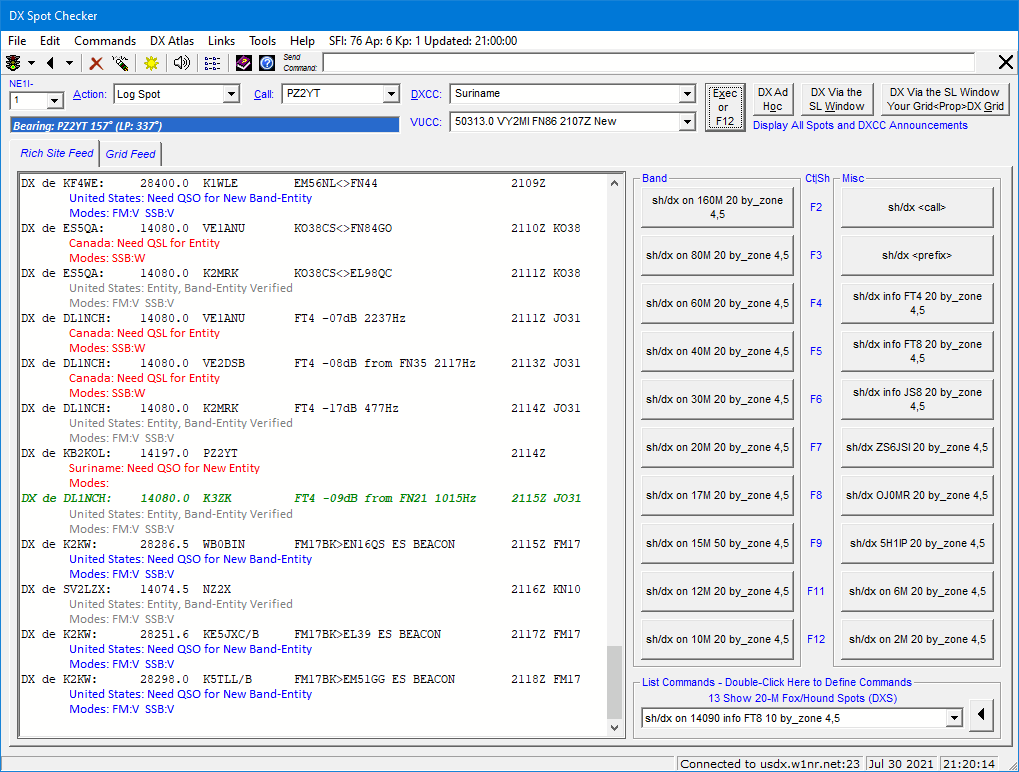Click Display All Spots and DXCC Announcements
1019x772 pixels.
click(860, 125)
